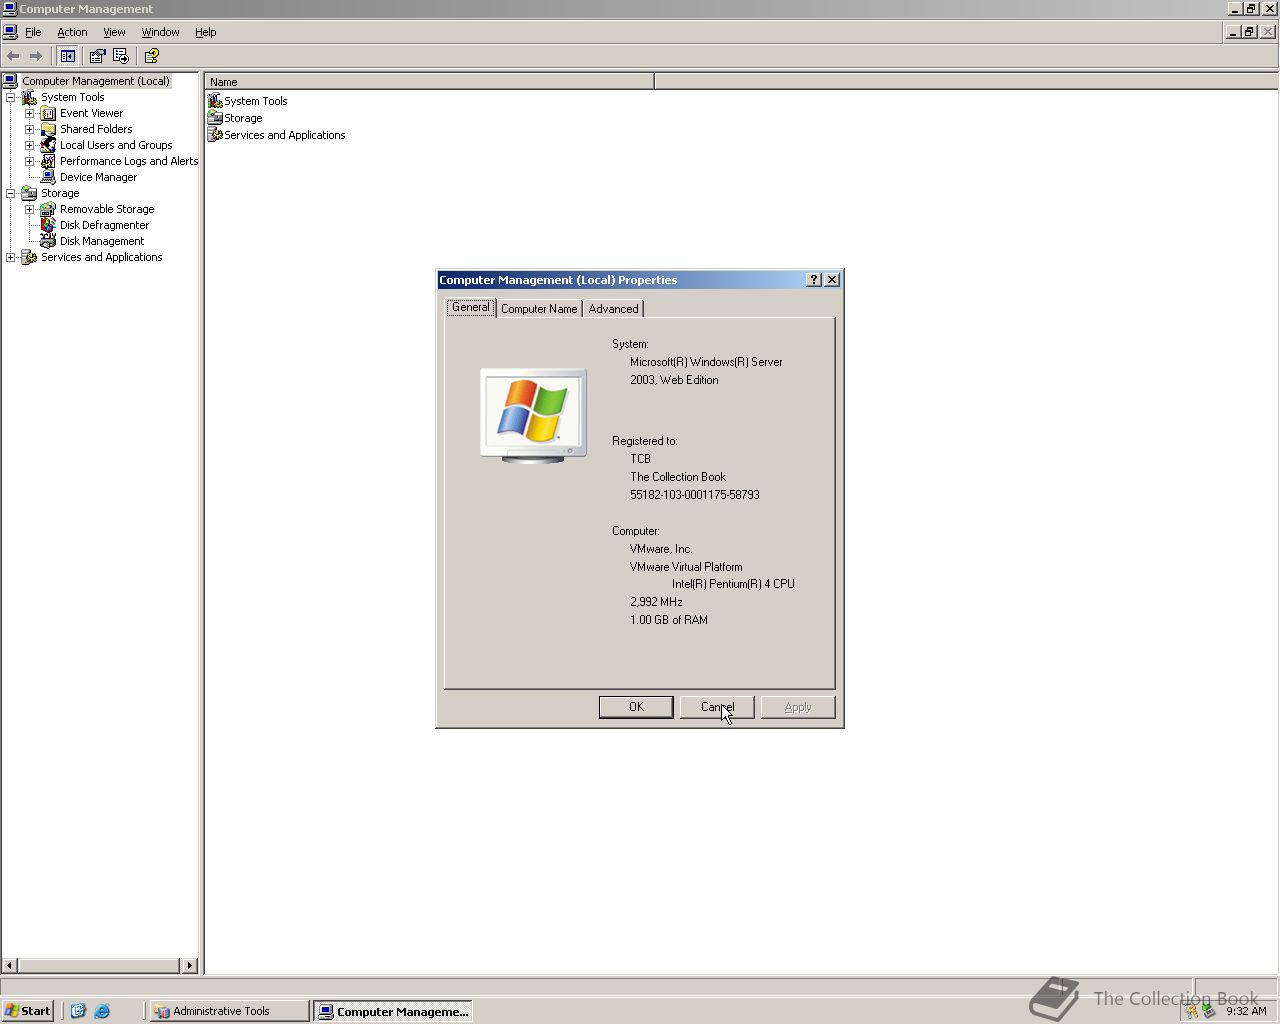This screenshot has width=1280, height=1024.
Task: Collapse the System Tools tree node
Action: (11, 97)
